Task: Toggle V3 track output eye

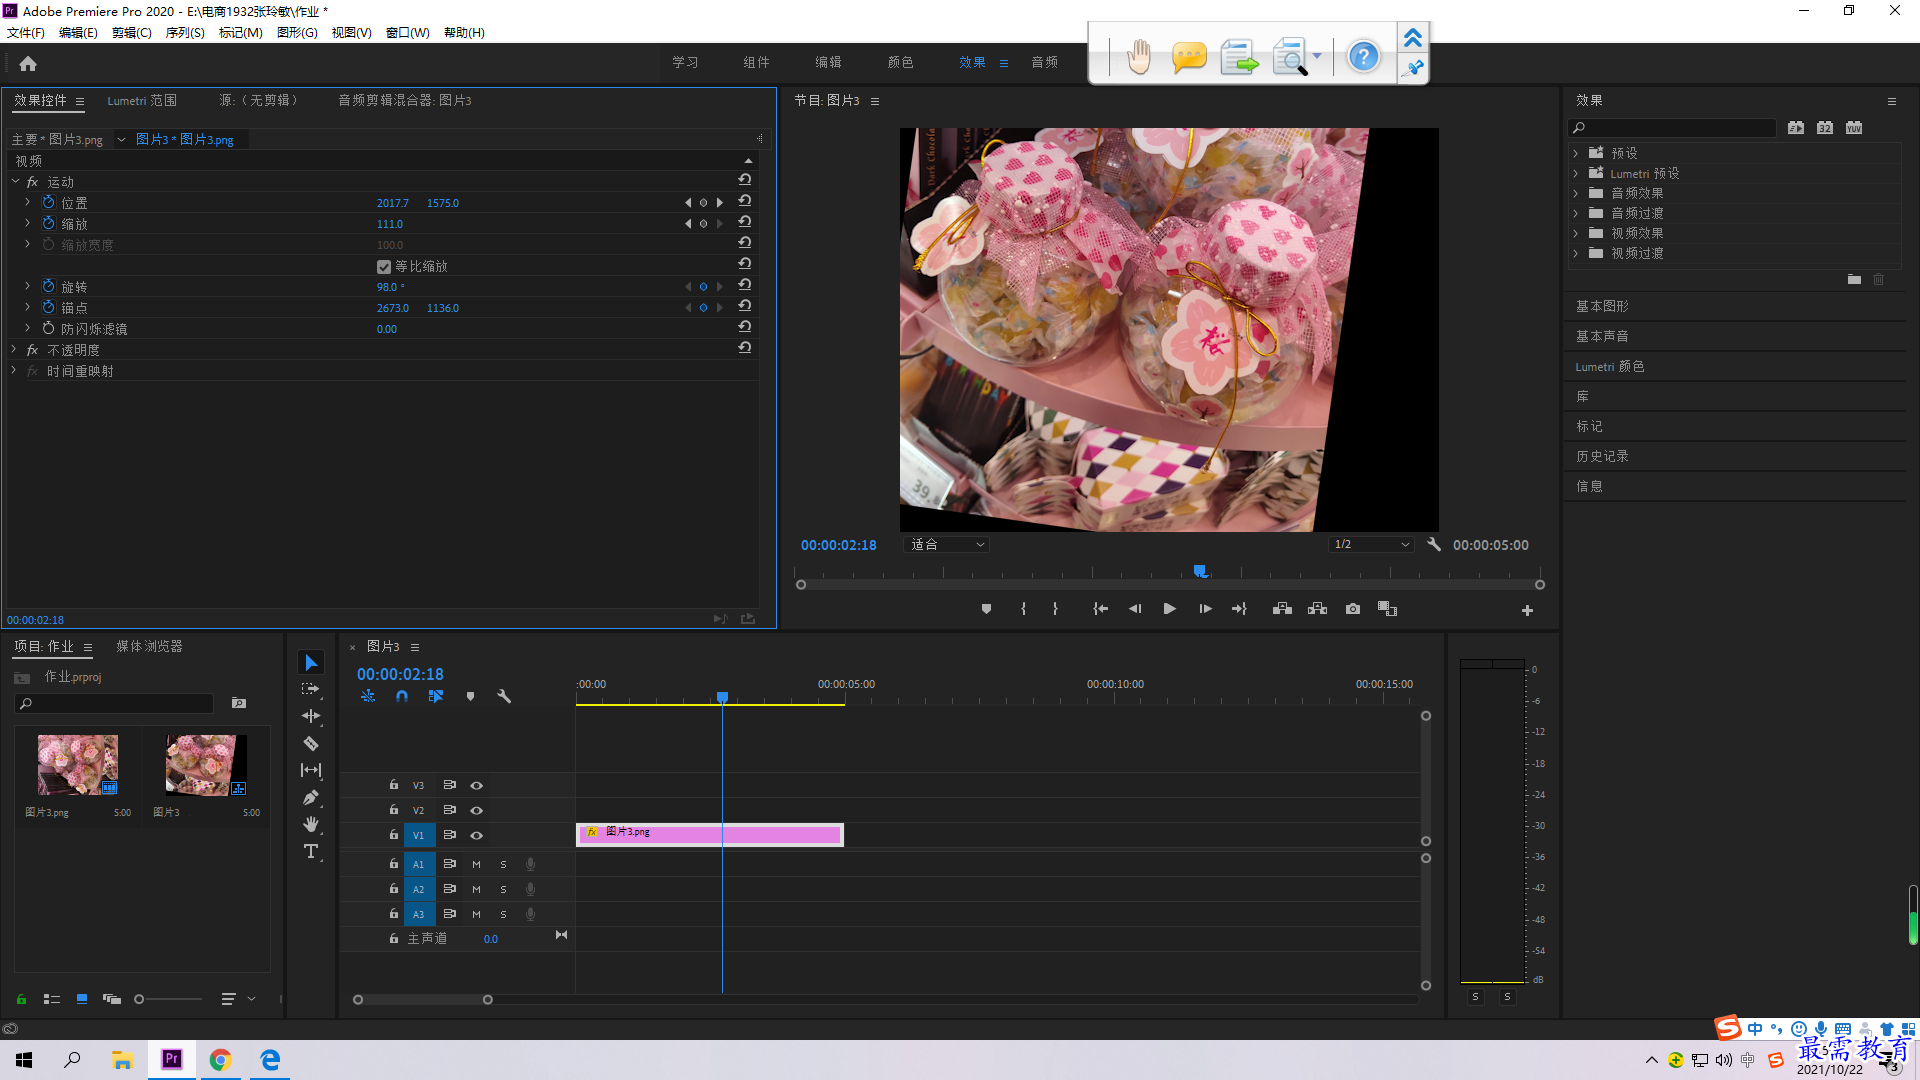Action: (476, 785)
